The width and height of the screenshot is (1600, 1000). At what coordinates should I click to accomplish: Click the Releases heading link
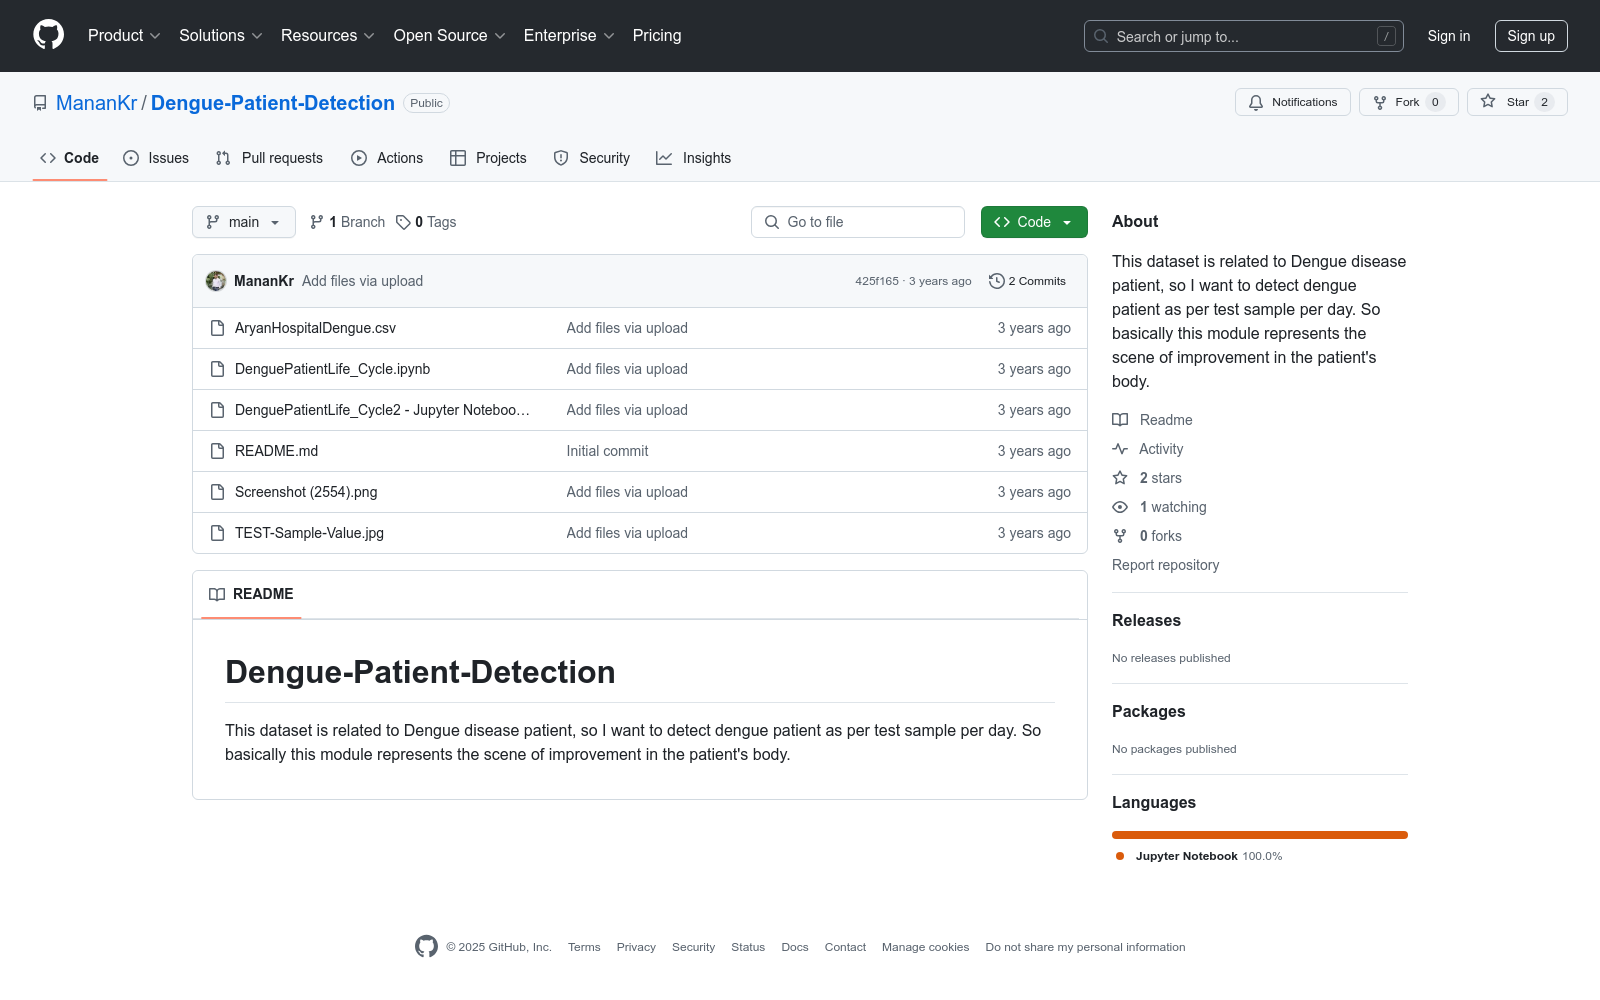[1146, 621]
